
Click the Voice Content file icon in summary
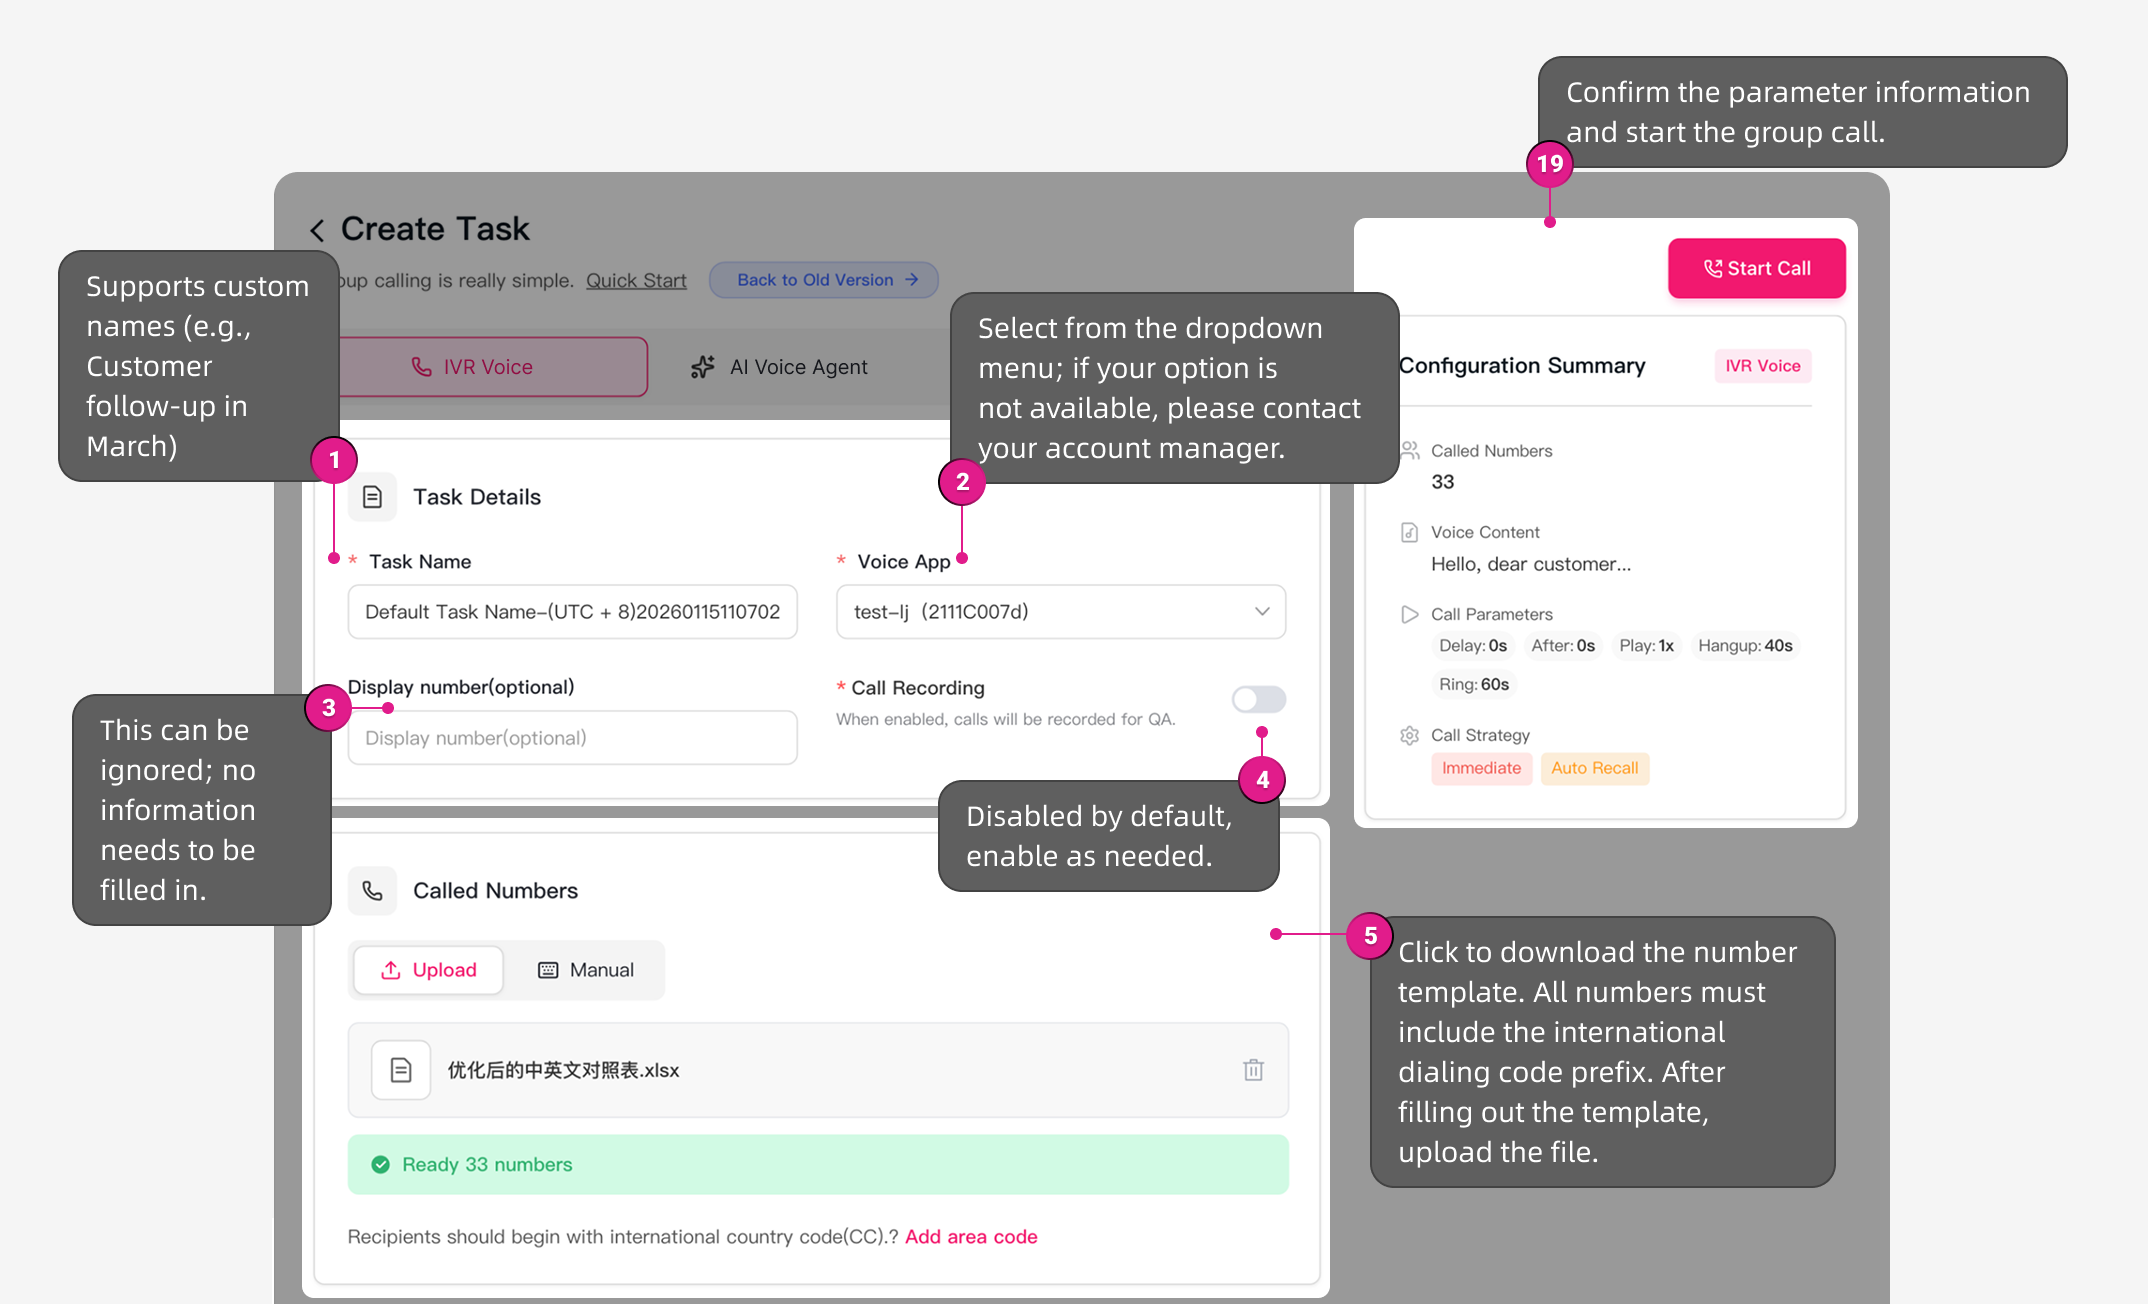[1410, 532]
